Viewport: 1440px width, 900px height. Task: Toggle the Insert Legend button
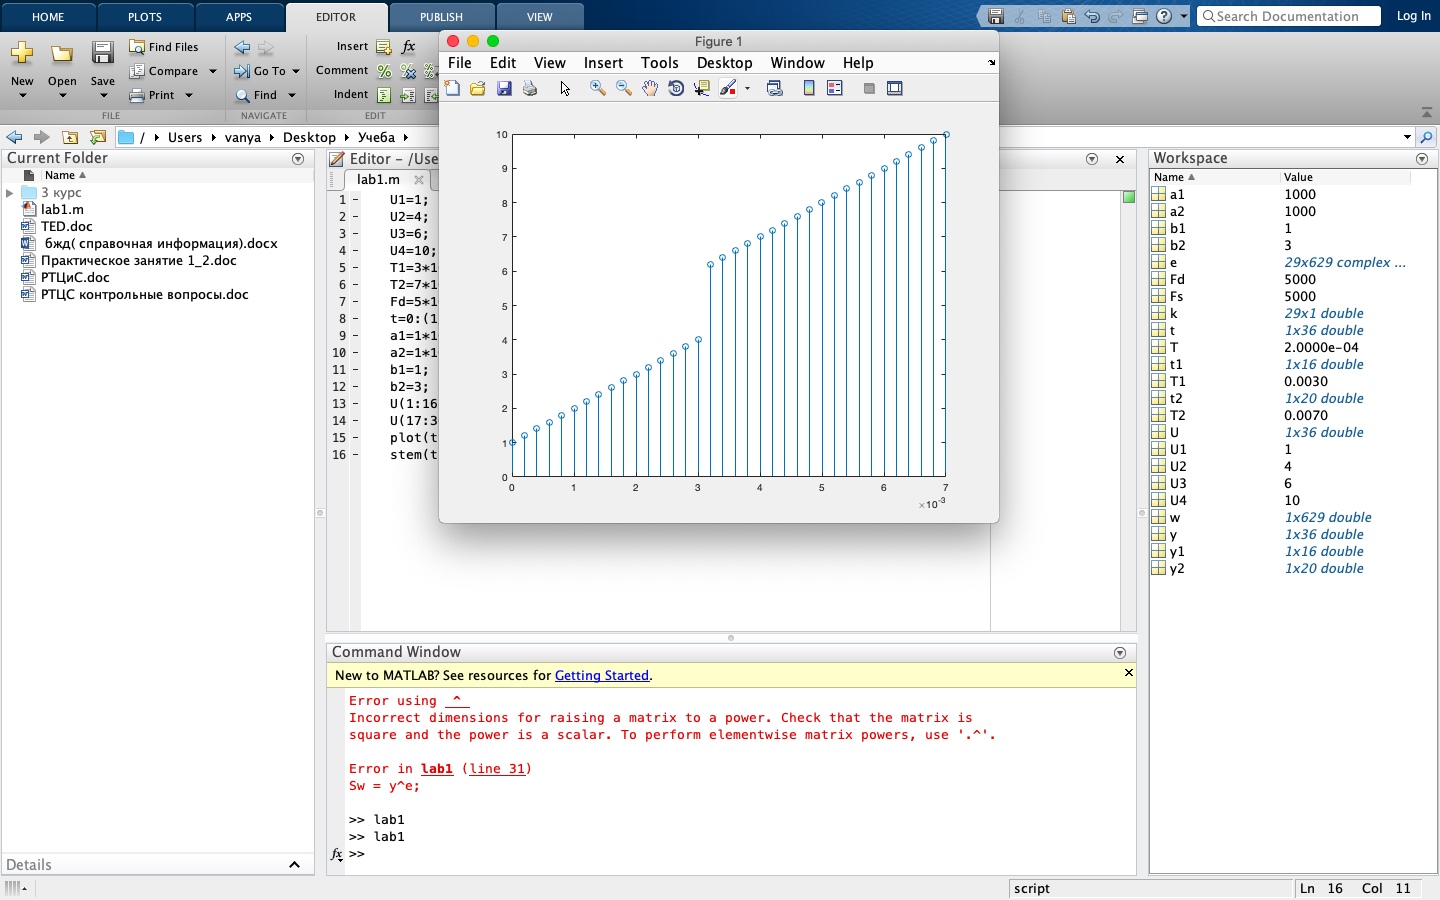coord(835,88)
